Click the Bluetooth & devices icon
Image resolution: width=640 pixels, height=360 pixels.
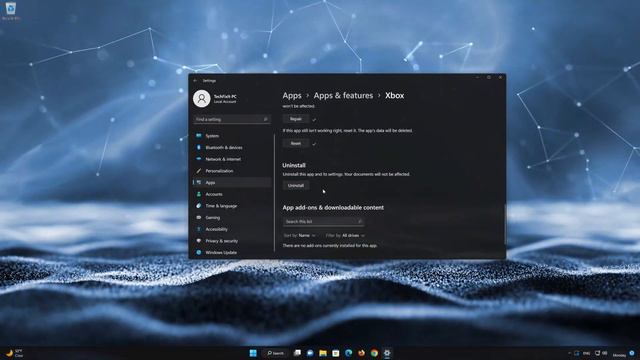click(x=199, y=147)
